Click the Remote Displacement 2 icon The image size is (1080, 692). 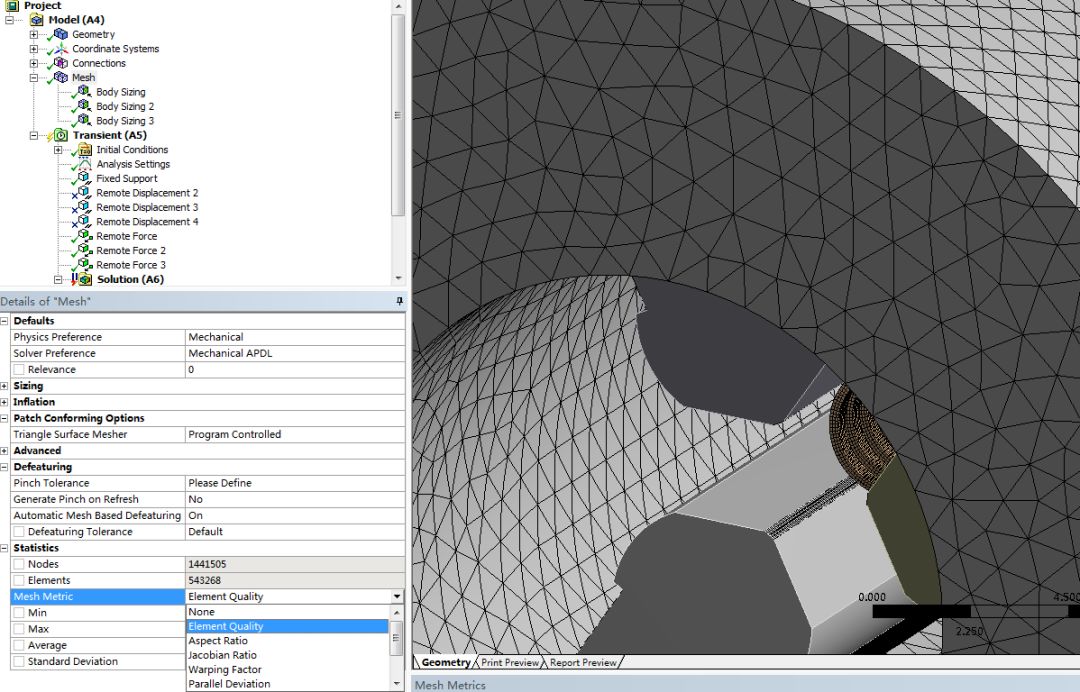pyautogui.click(x=84, y=193)
